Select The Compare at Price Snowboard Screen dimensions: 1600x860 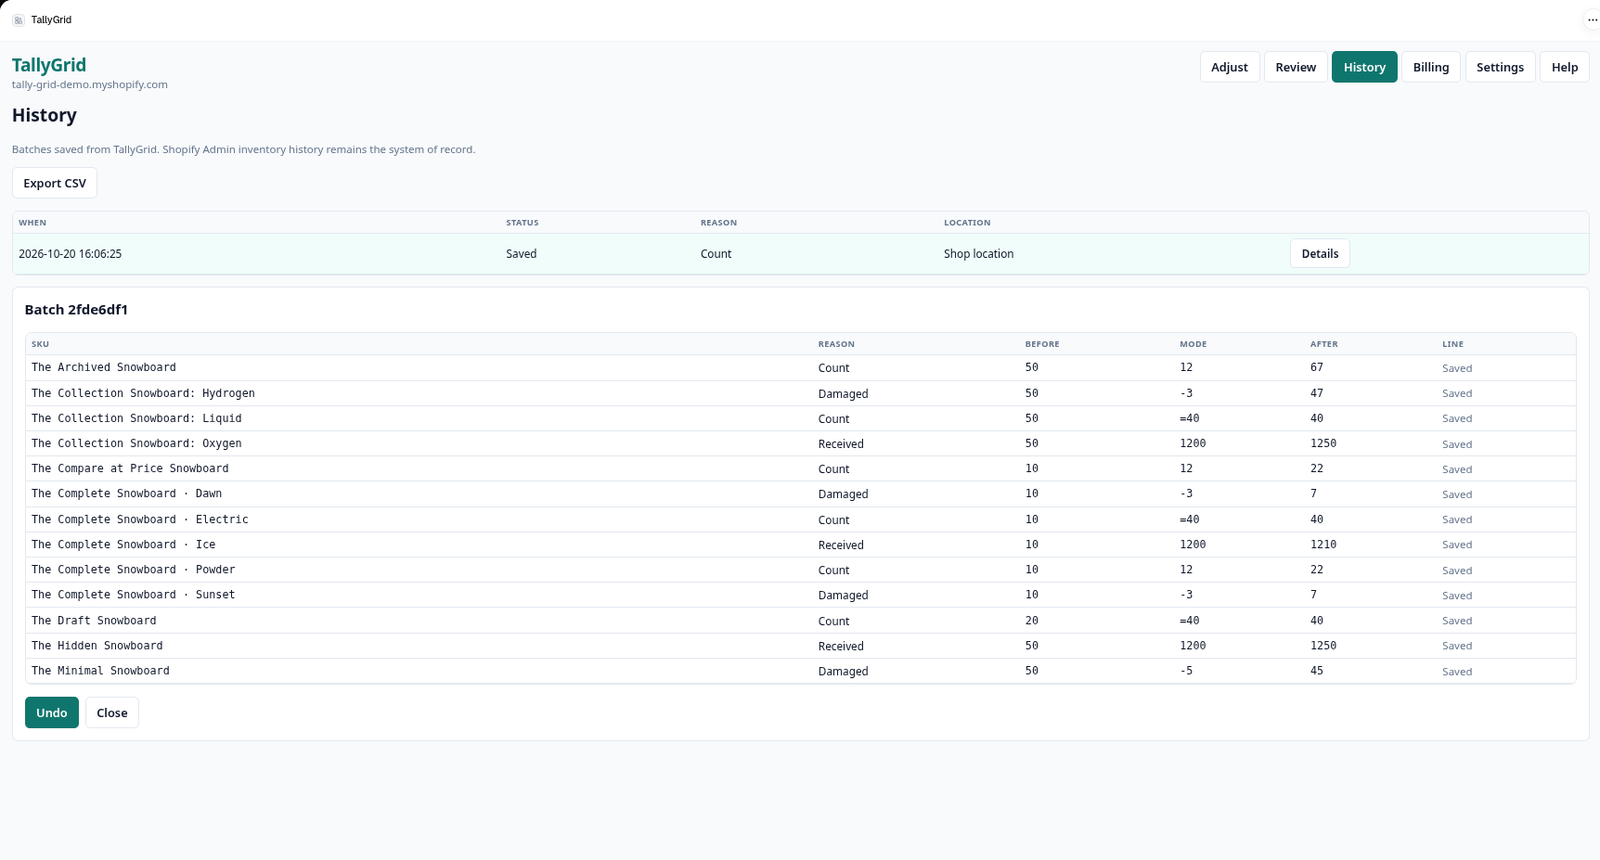pos(130,468)
